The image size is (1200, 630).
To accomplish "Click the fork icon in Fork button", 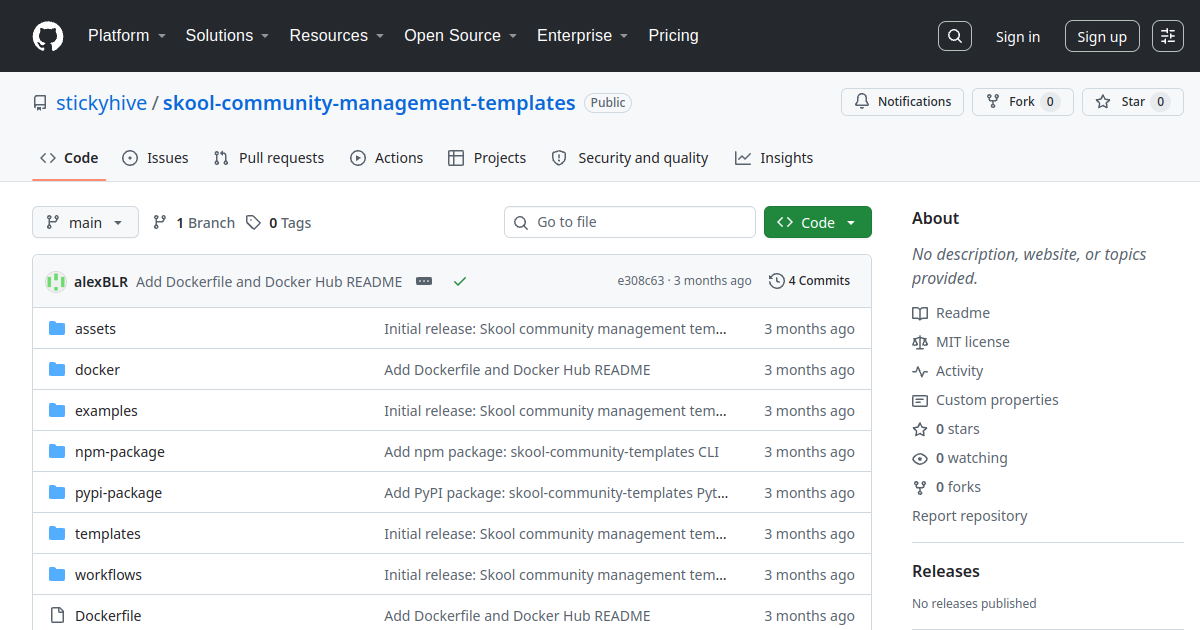I will (993, 102).
